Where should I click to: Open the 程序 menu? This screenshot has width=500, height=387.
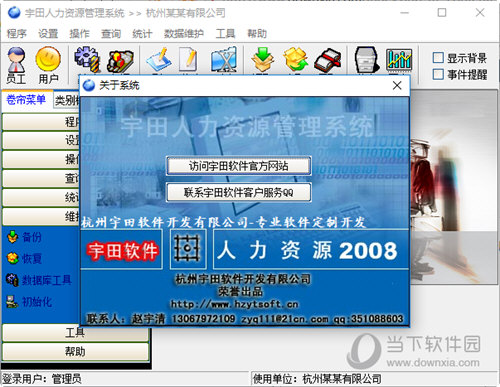pyautogui.click(x=16, y=33)
